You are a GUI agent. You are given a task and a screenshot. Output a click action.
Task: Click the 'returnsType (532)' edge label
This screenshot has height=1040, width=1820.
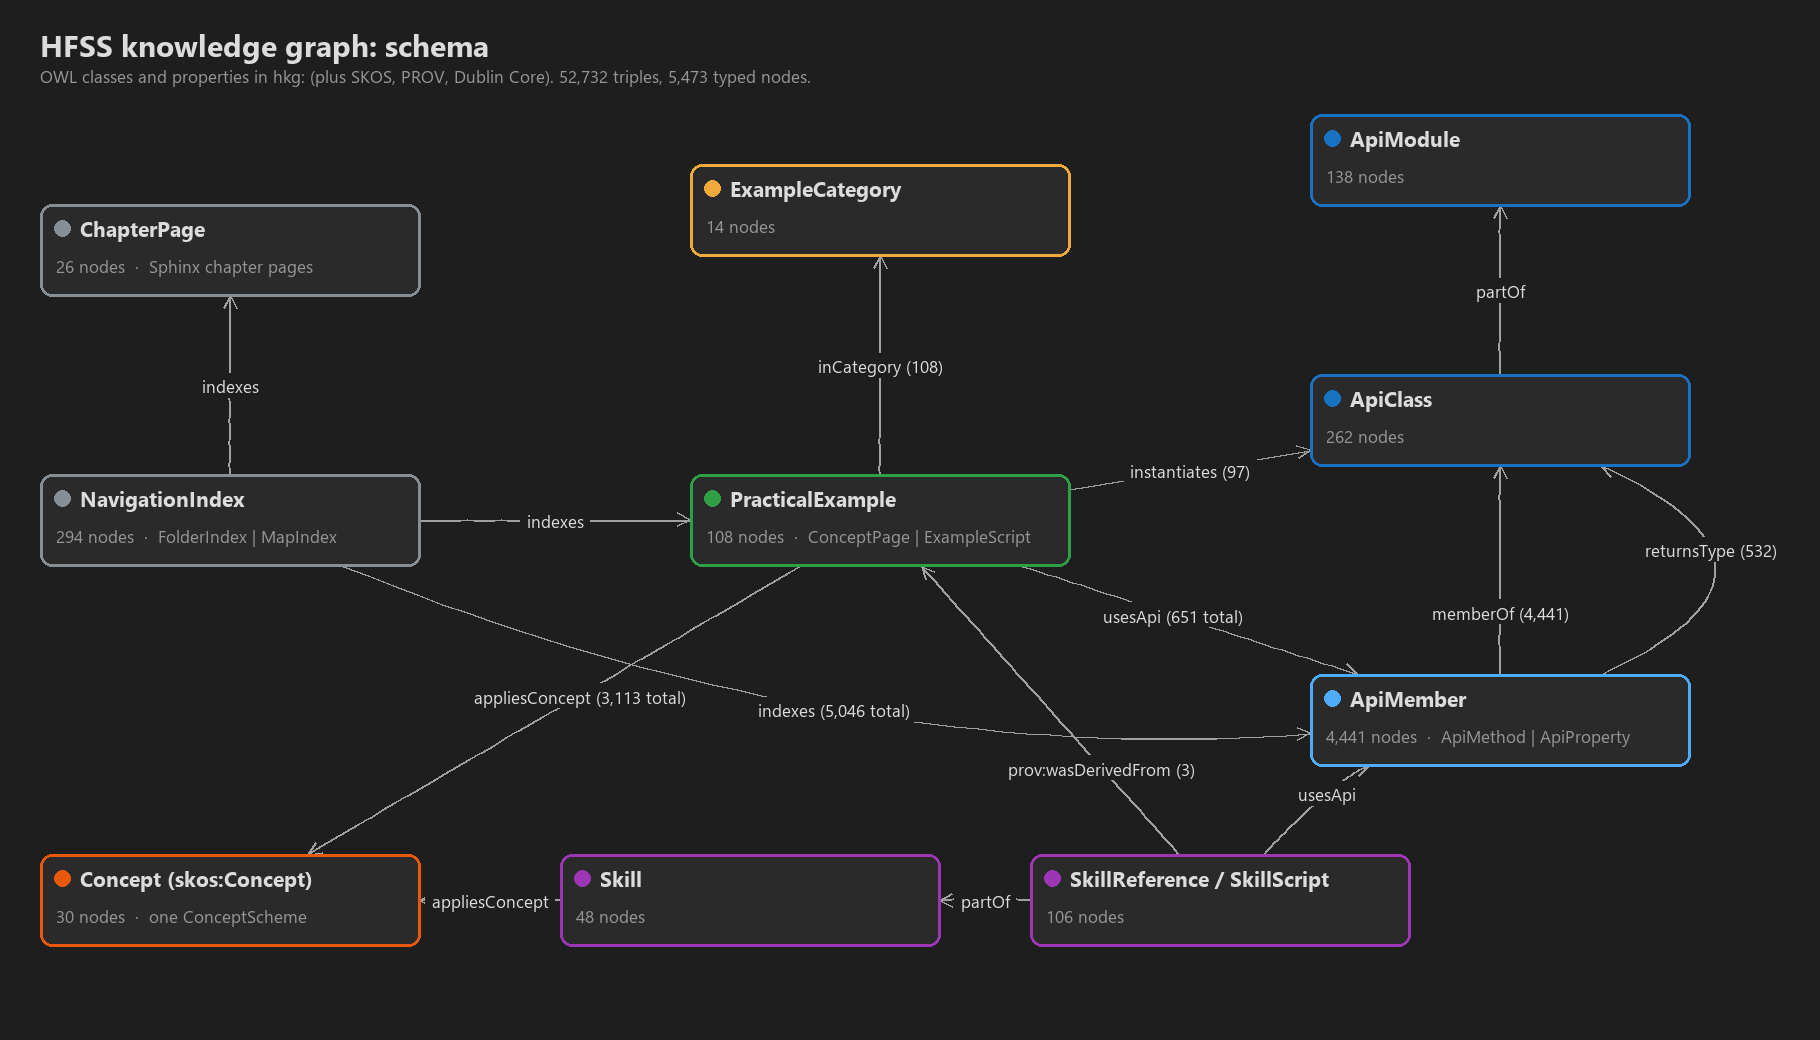pos(1710,551)
